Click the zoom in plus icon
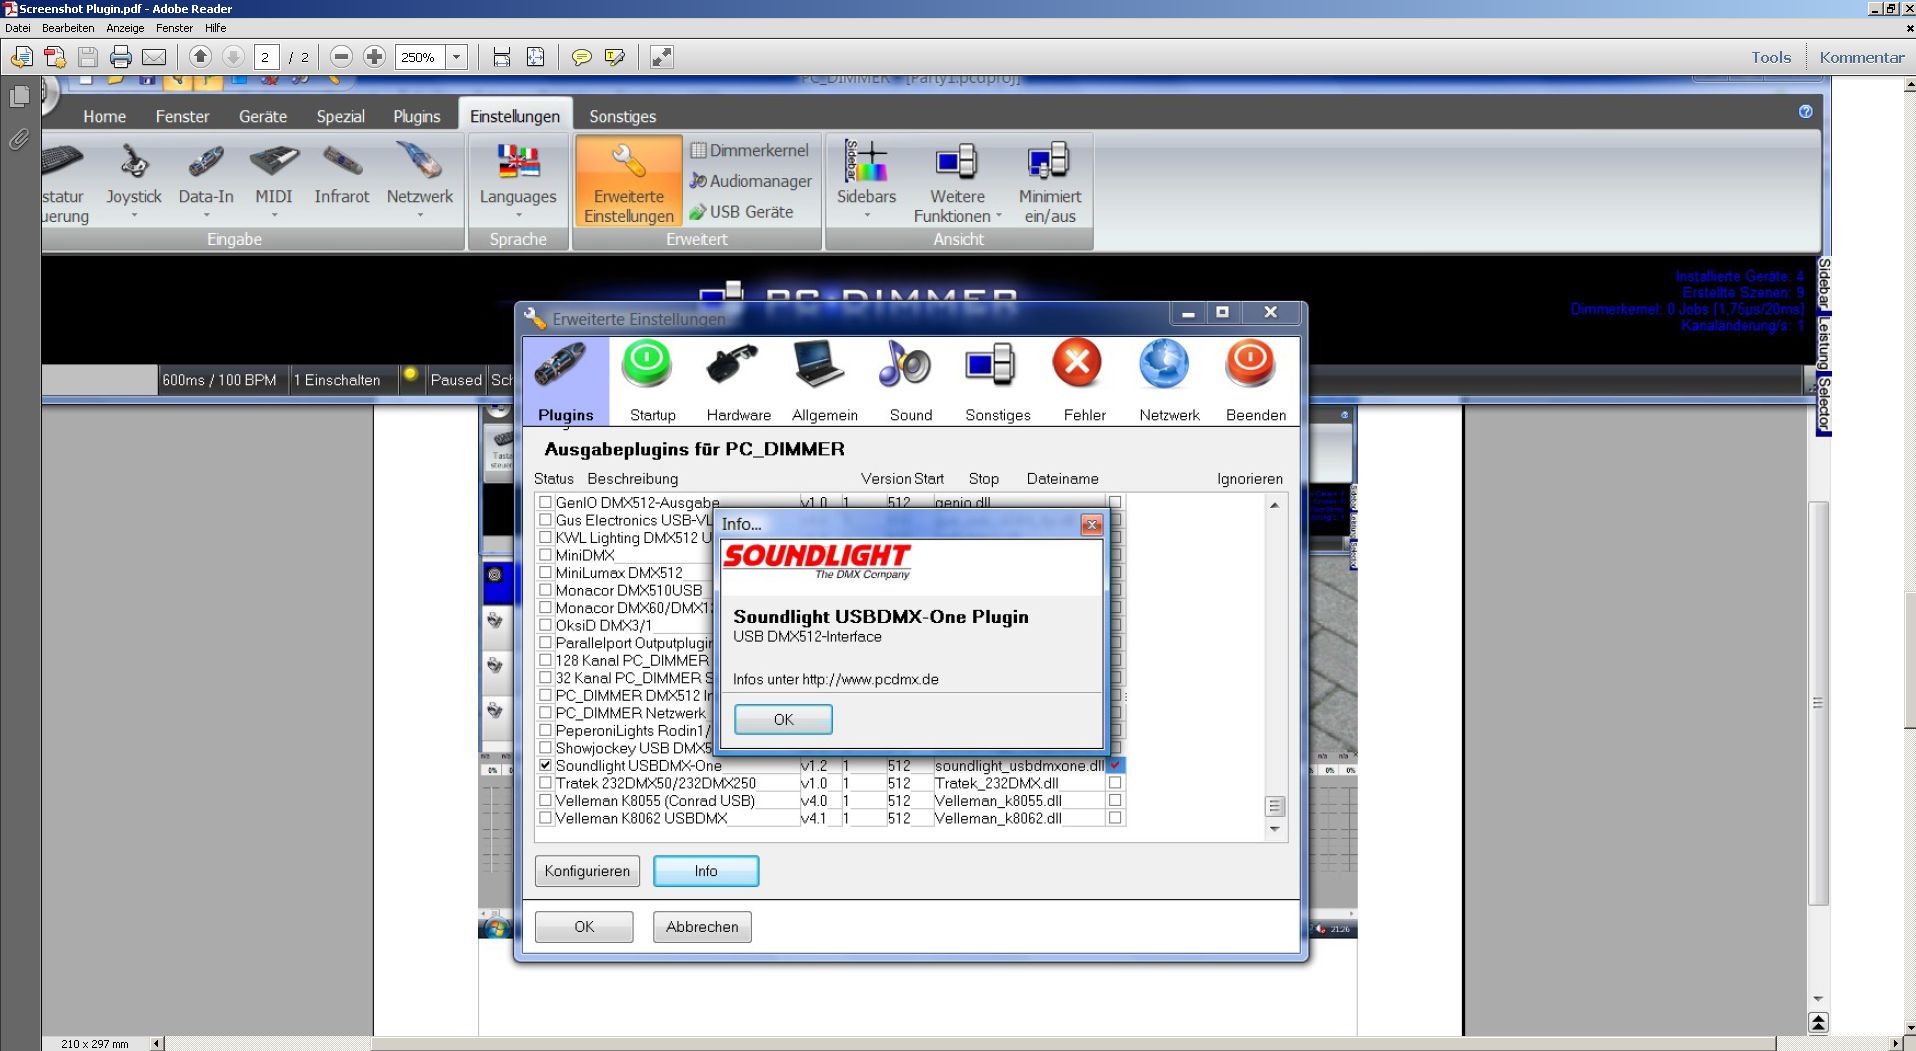The height and width of the screenshot is (1051, 1916). point(374,57)
